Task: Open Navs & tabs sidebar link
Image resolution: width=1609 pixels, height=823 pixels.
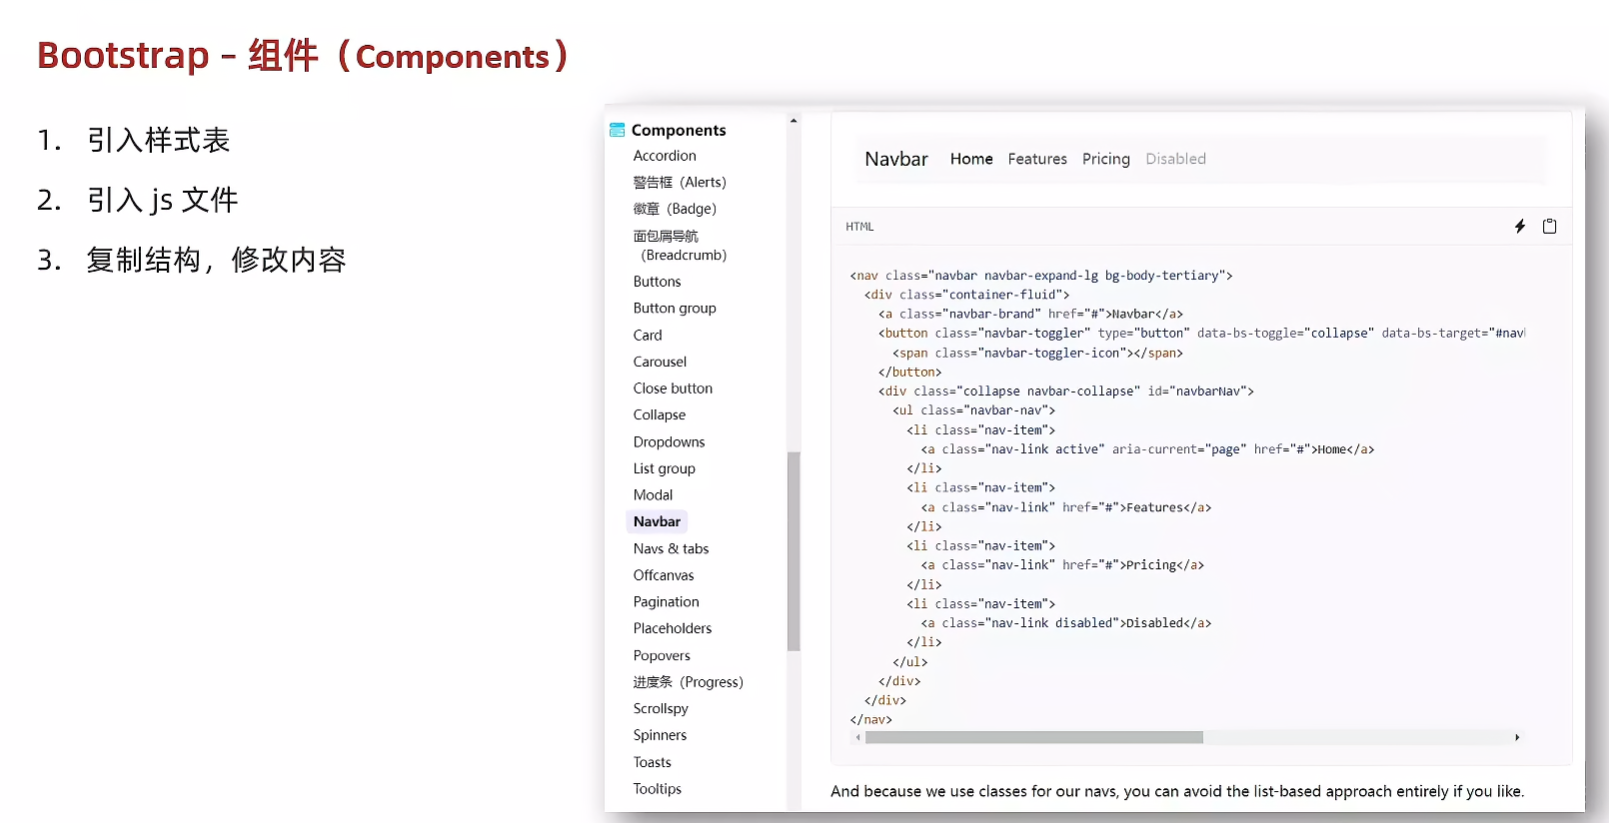Action: point(670,549)
